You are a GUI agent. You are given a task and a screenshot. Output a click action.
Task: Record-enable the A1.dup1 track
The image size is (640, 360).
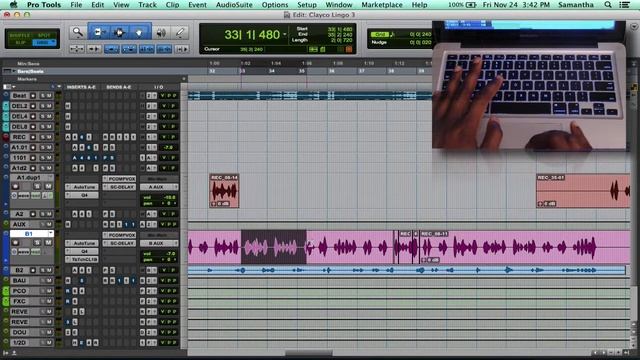16,186
